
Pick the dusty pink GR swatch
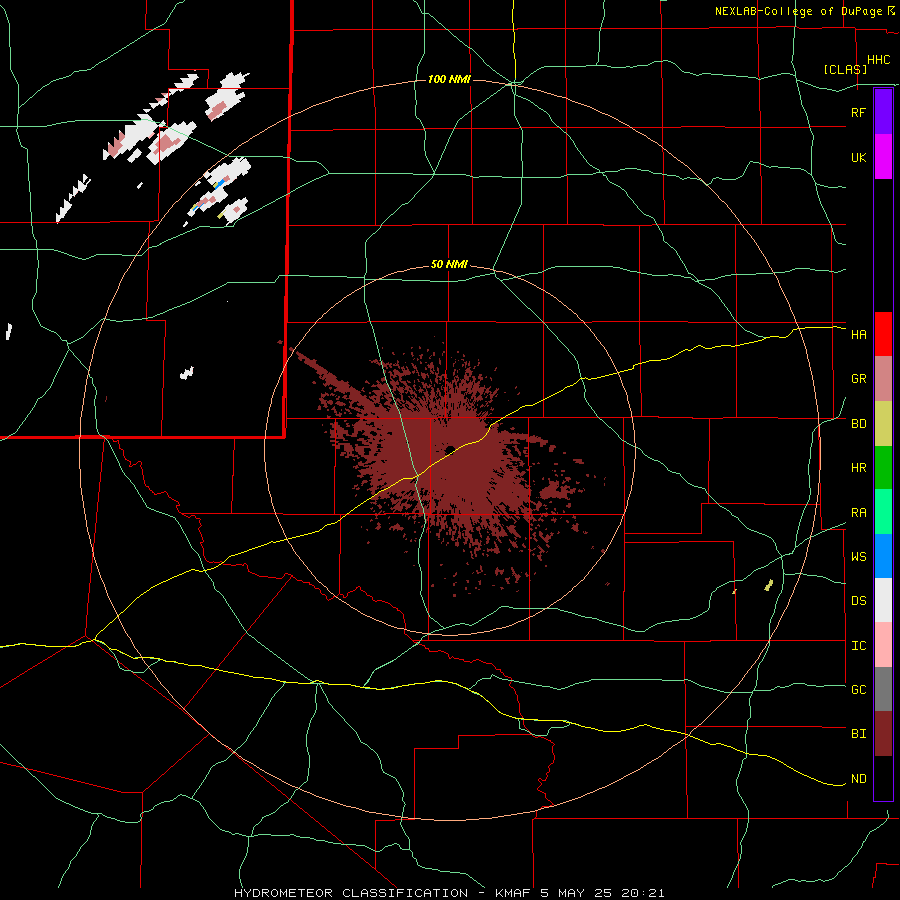(883, 379)
